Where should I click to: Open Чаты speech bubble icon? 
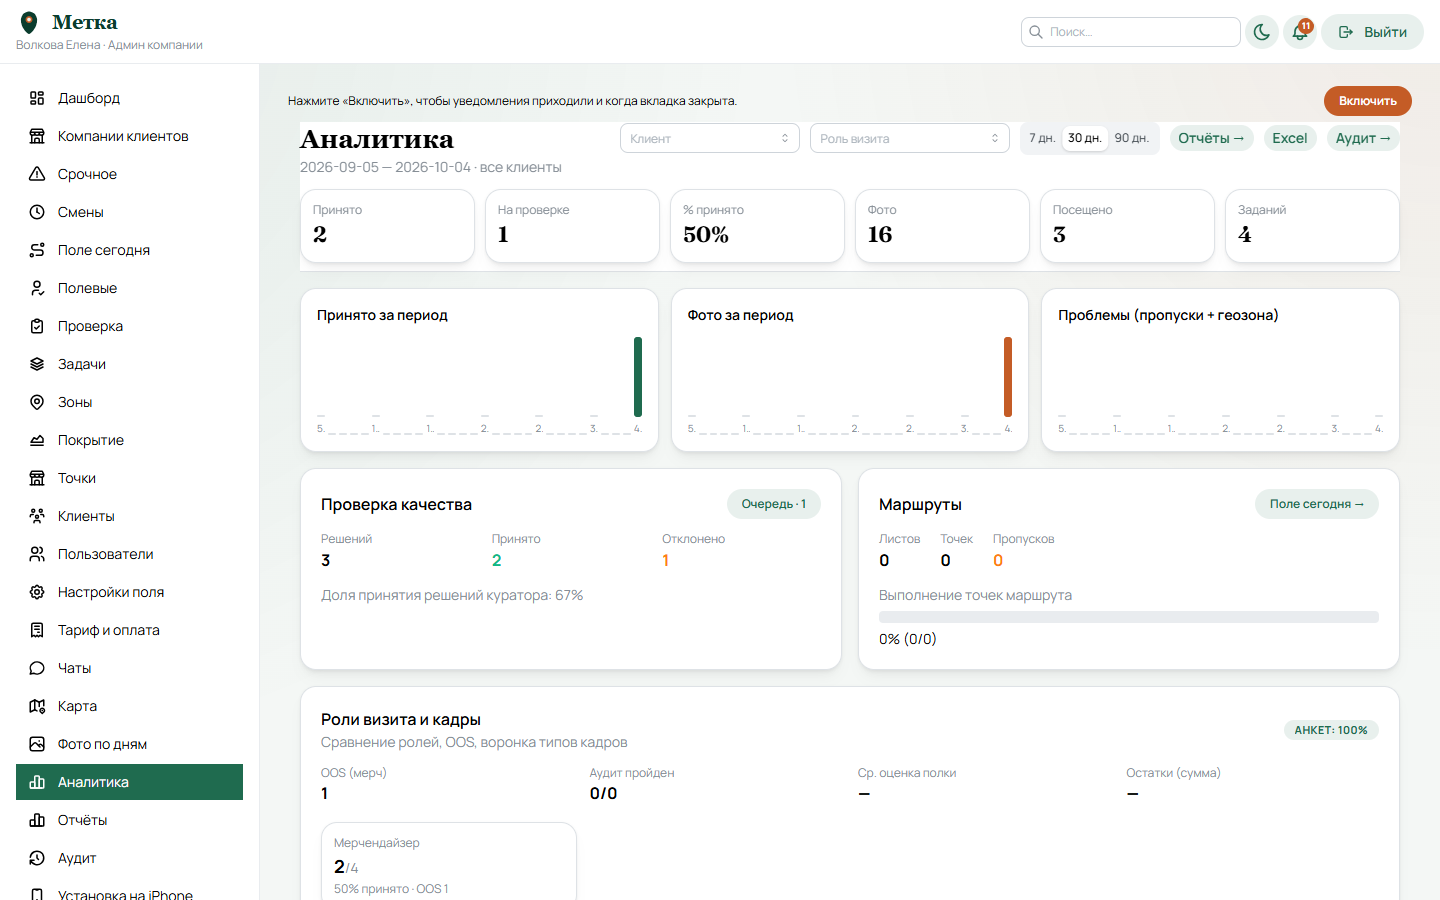pyautogui.click(x=37, y=668)
